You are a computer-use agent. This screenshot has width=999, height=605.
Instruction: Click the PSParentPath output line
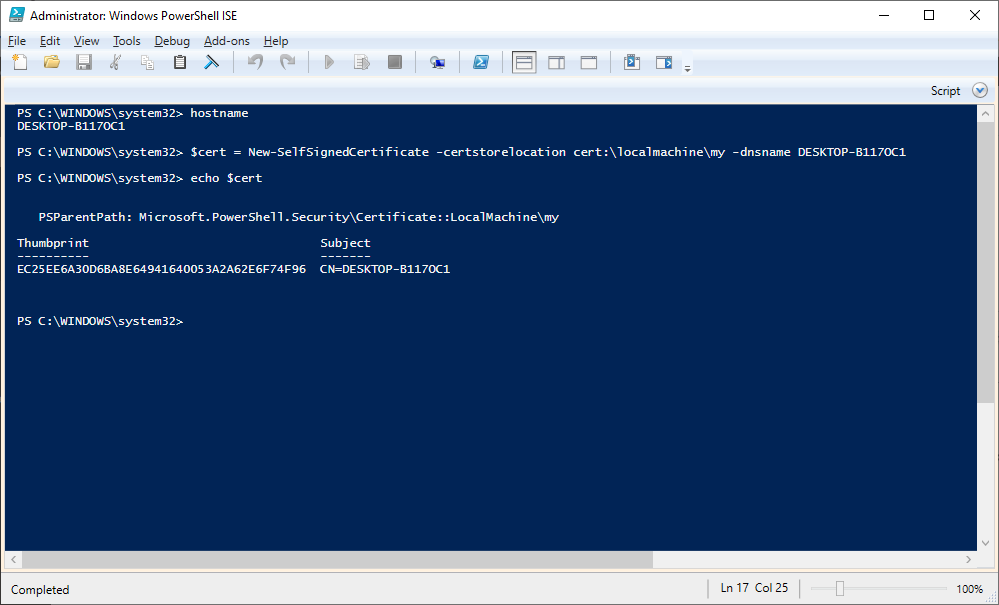pos(299,217)
